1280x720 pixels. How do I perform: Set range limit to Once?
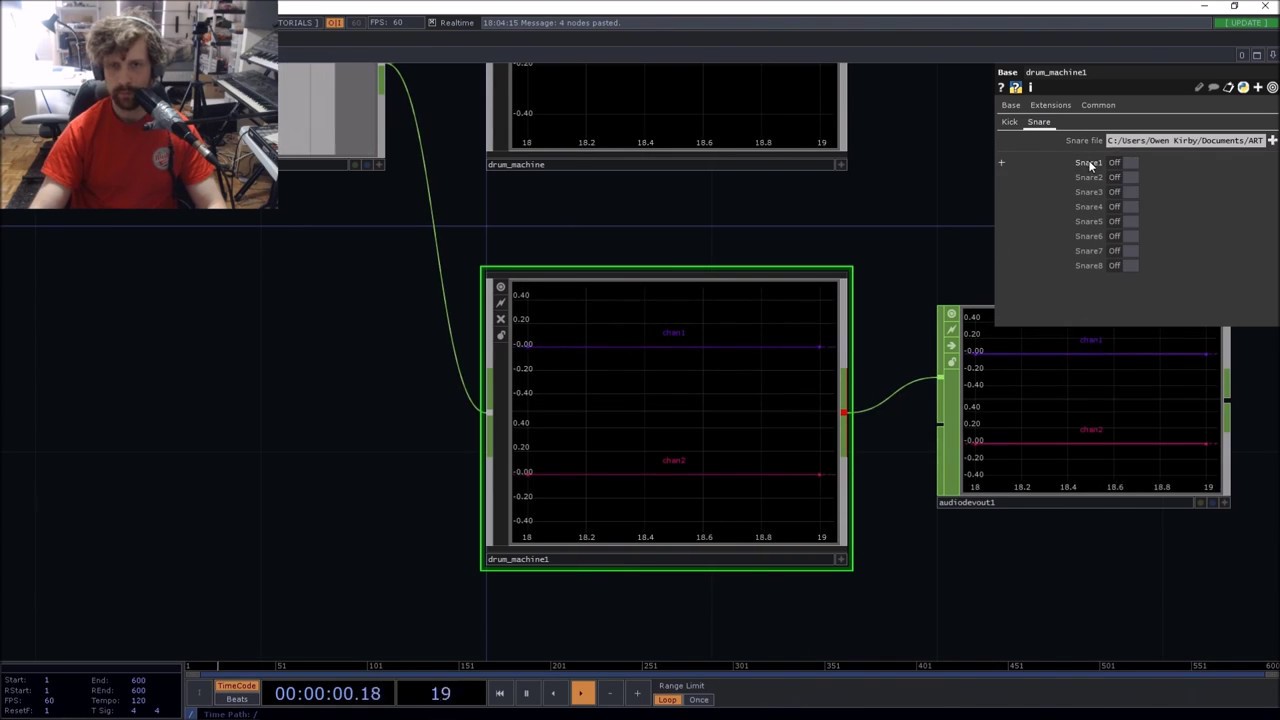(x=699, y=700)
